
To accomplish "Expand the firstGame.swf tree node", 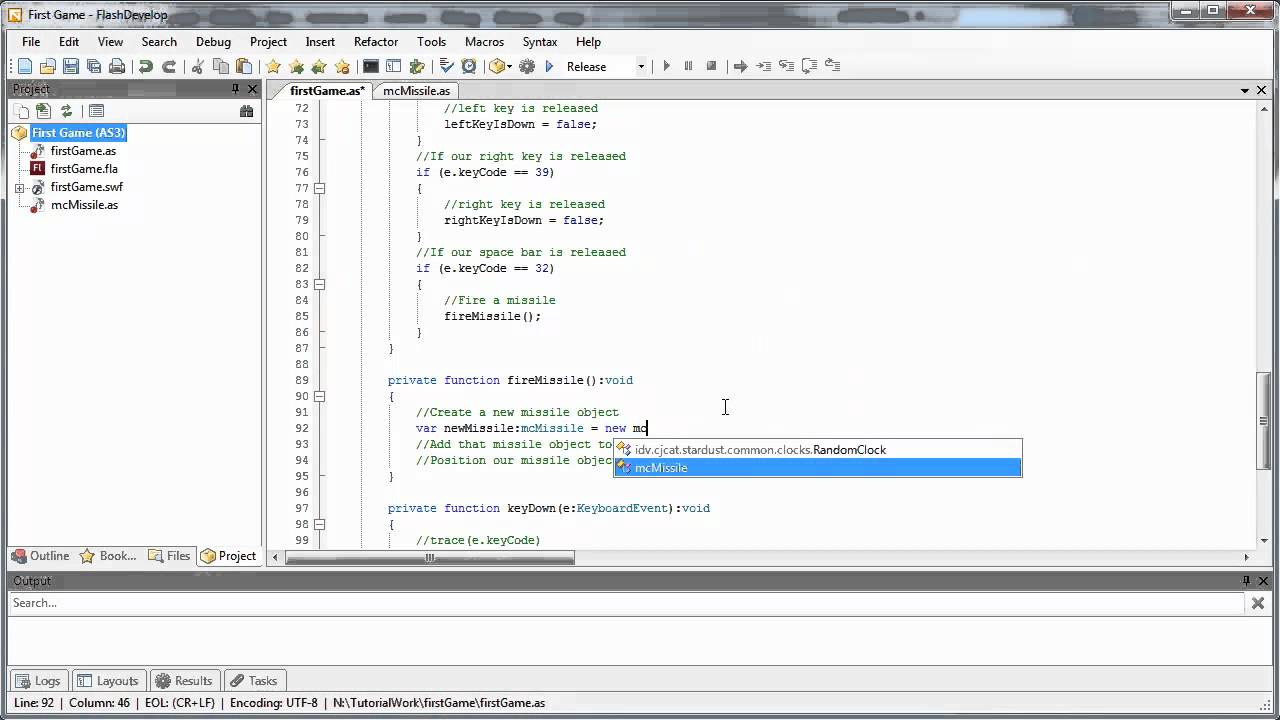I will point(17,187).
